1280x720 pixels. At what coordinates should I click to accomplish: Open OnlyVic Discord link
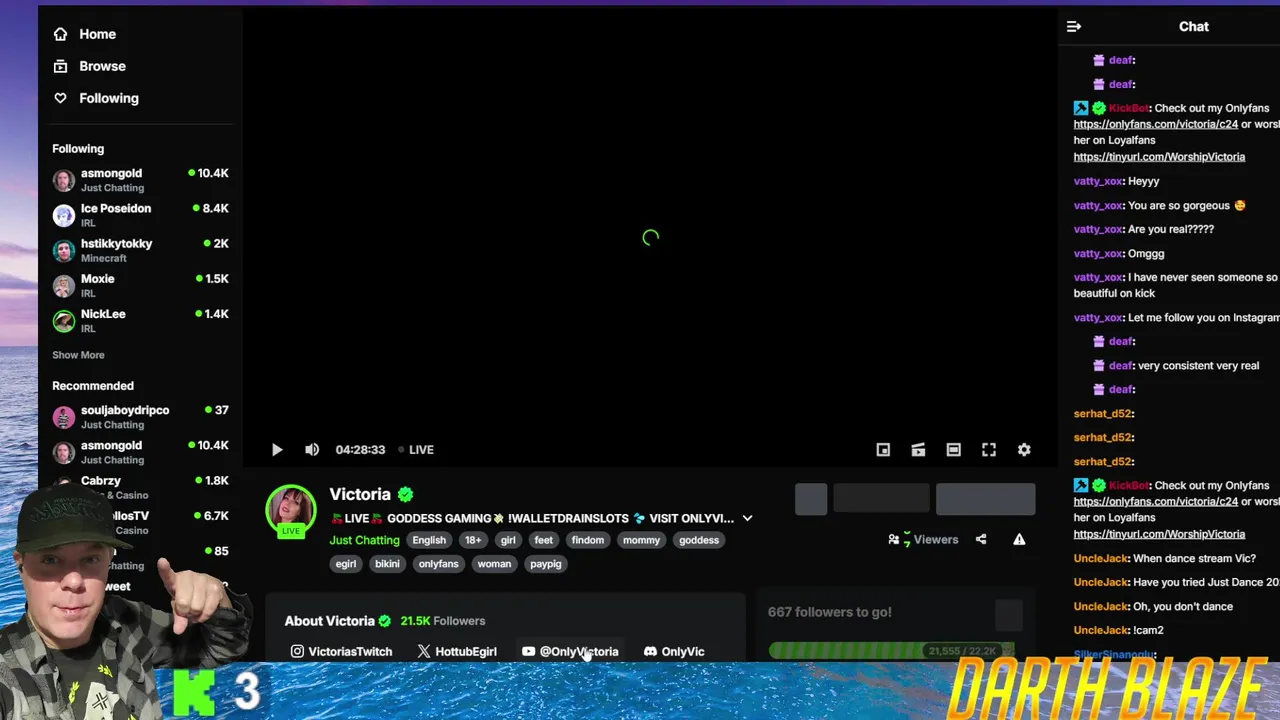(674, 651)
